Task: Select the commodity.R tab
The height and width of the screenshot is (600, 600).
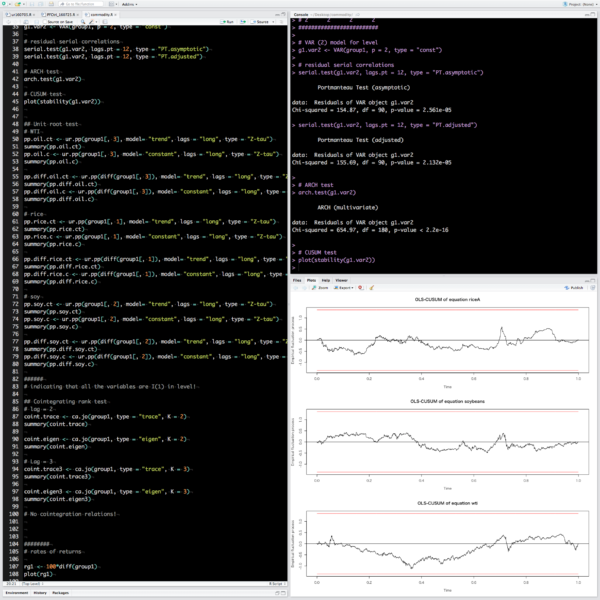Action: 99,15
